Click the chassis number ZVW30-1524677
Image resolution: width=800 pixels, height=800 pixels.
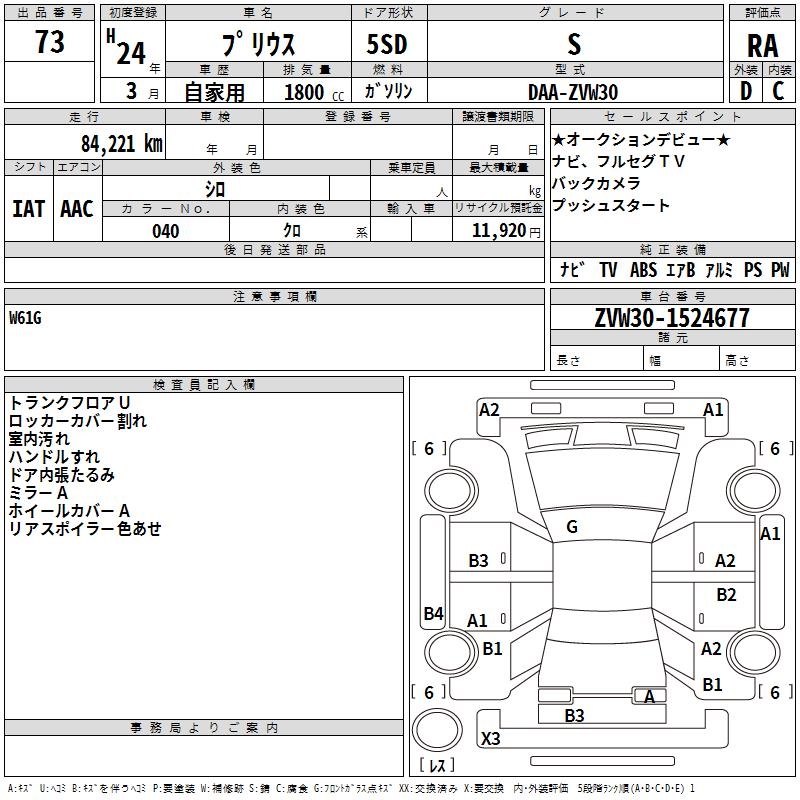[672, 319]
